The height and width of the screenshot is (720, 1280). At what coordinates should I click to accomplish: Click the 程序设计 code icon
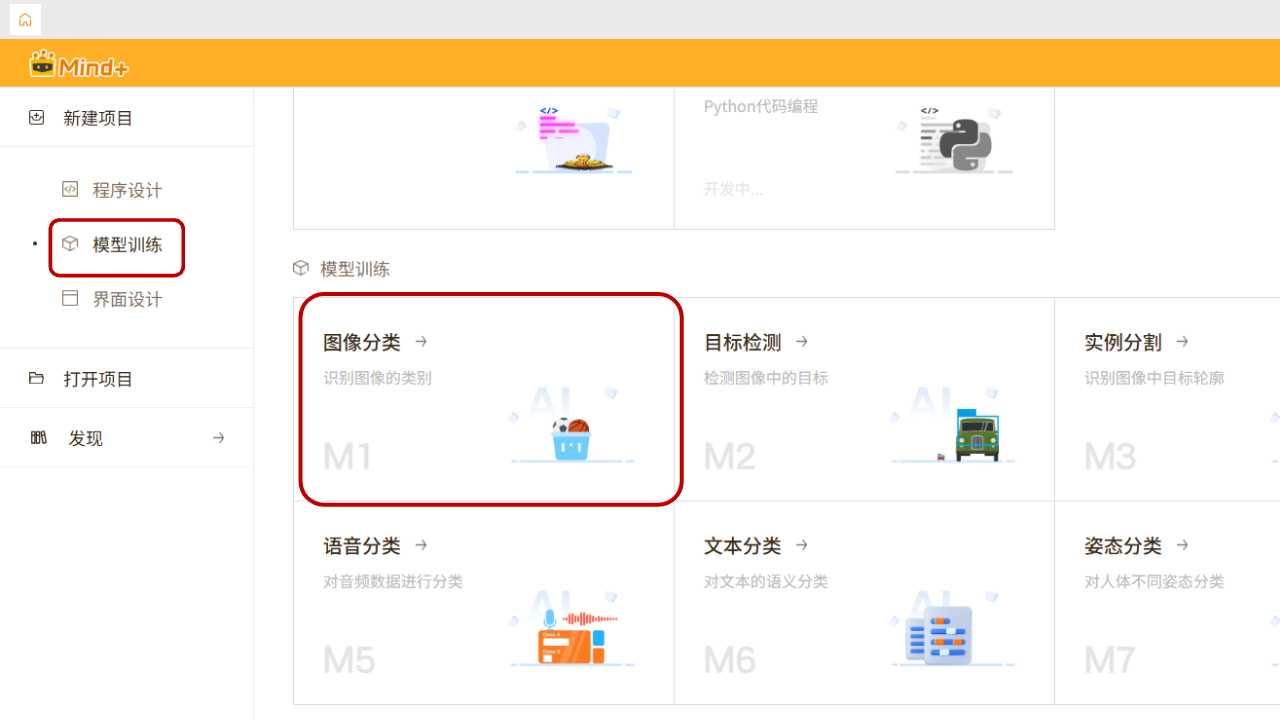tap(70, 189)
